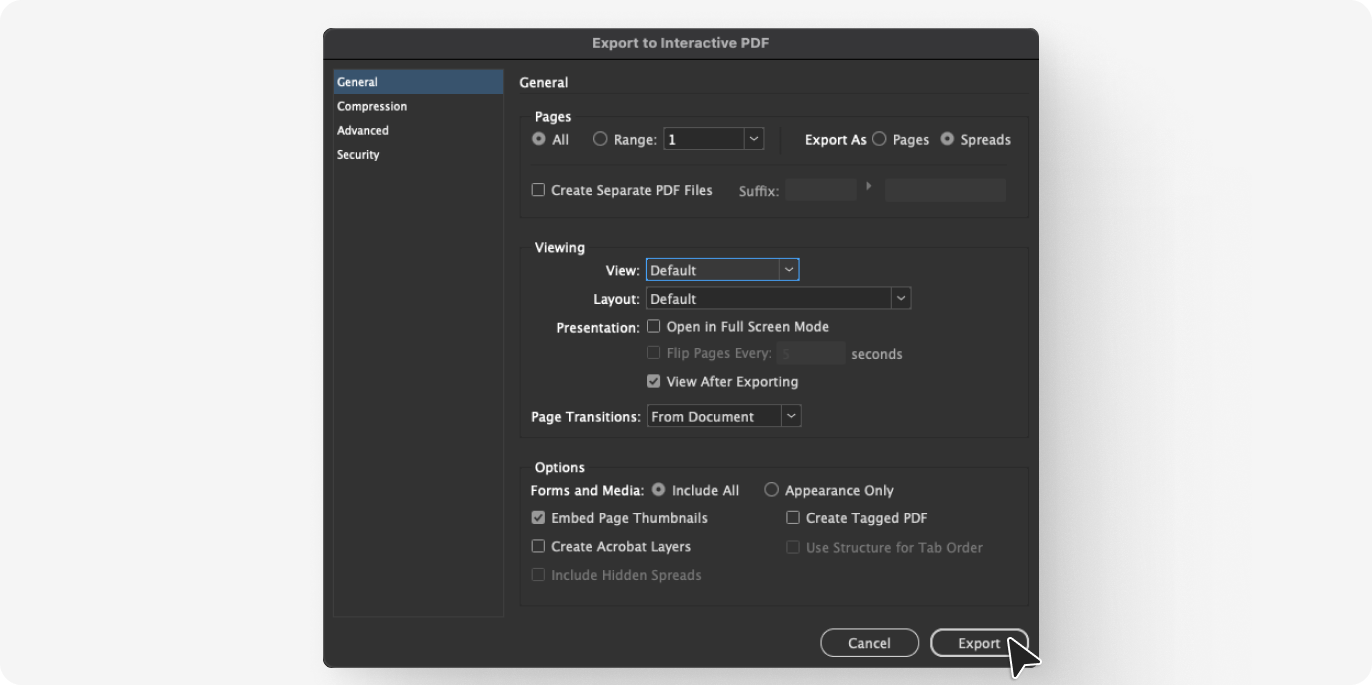
Task: Select Include All for Forms and Media
Action: 658,490
